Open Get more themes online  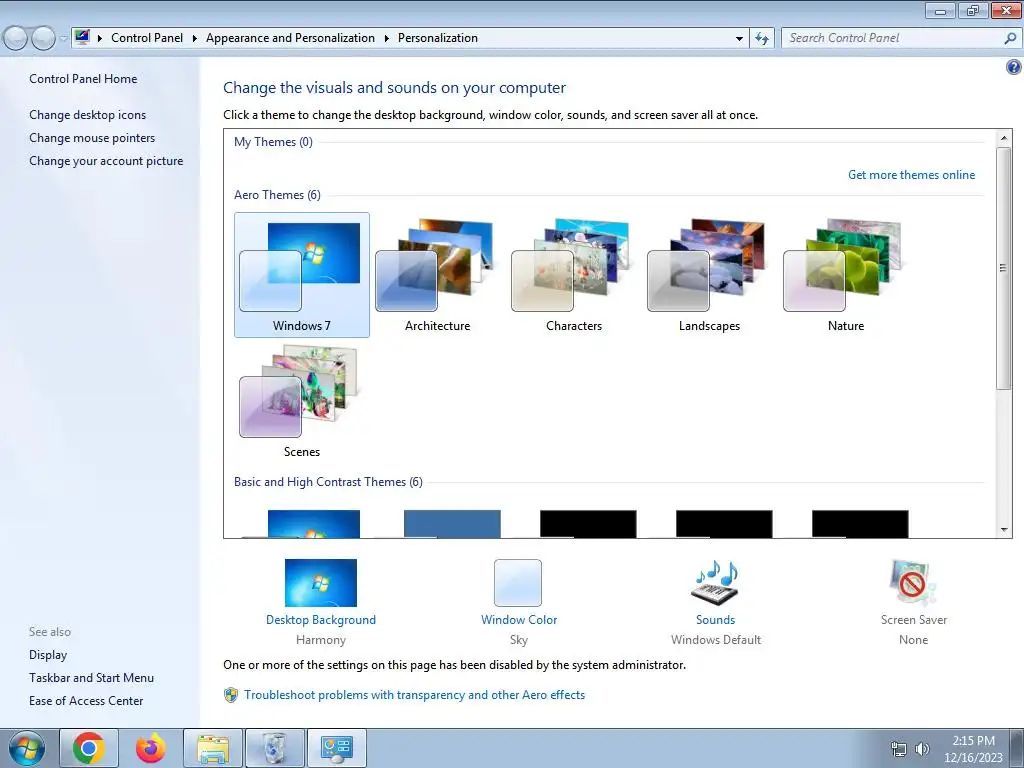point(911,175)
